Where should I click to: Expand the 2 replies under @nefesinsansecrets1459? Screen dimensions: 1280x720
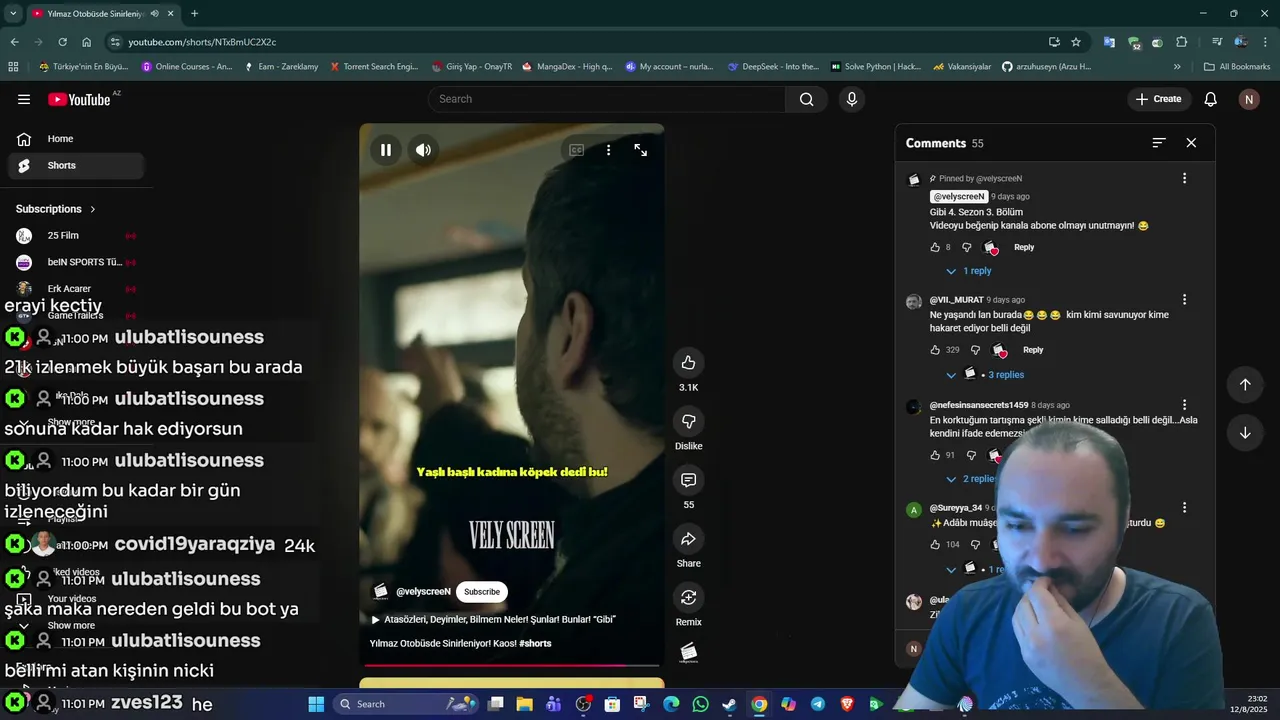(x=970, y=479)
